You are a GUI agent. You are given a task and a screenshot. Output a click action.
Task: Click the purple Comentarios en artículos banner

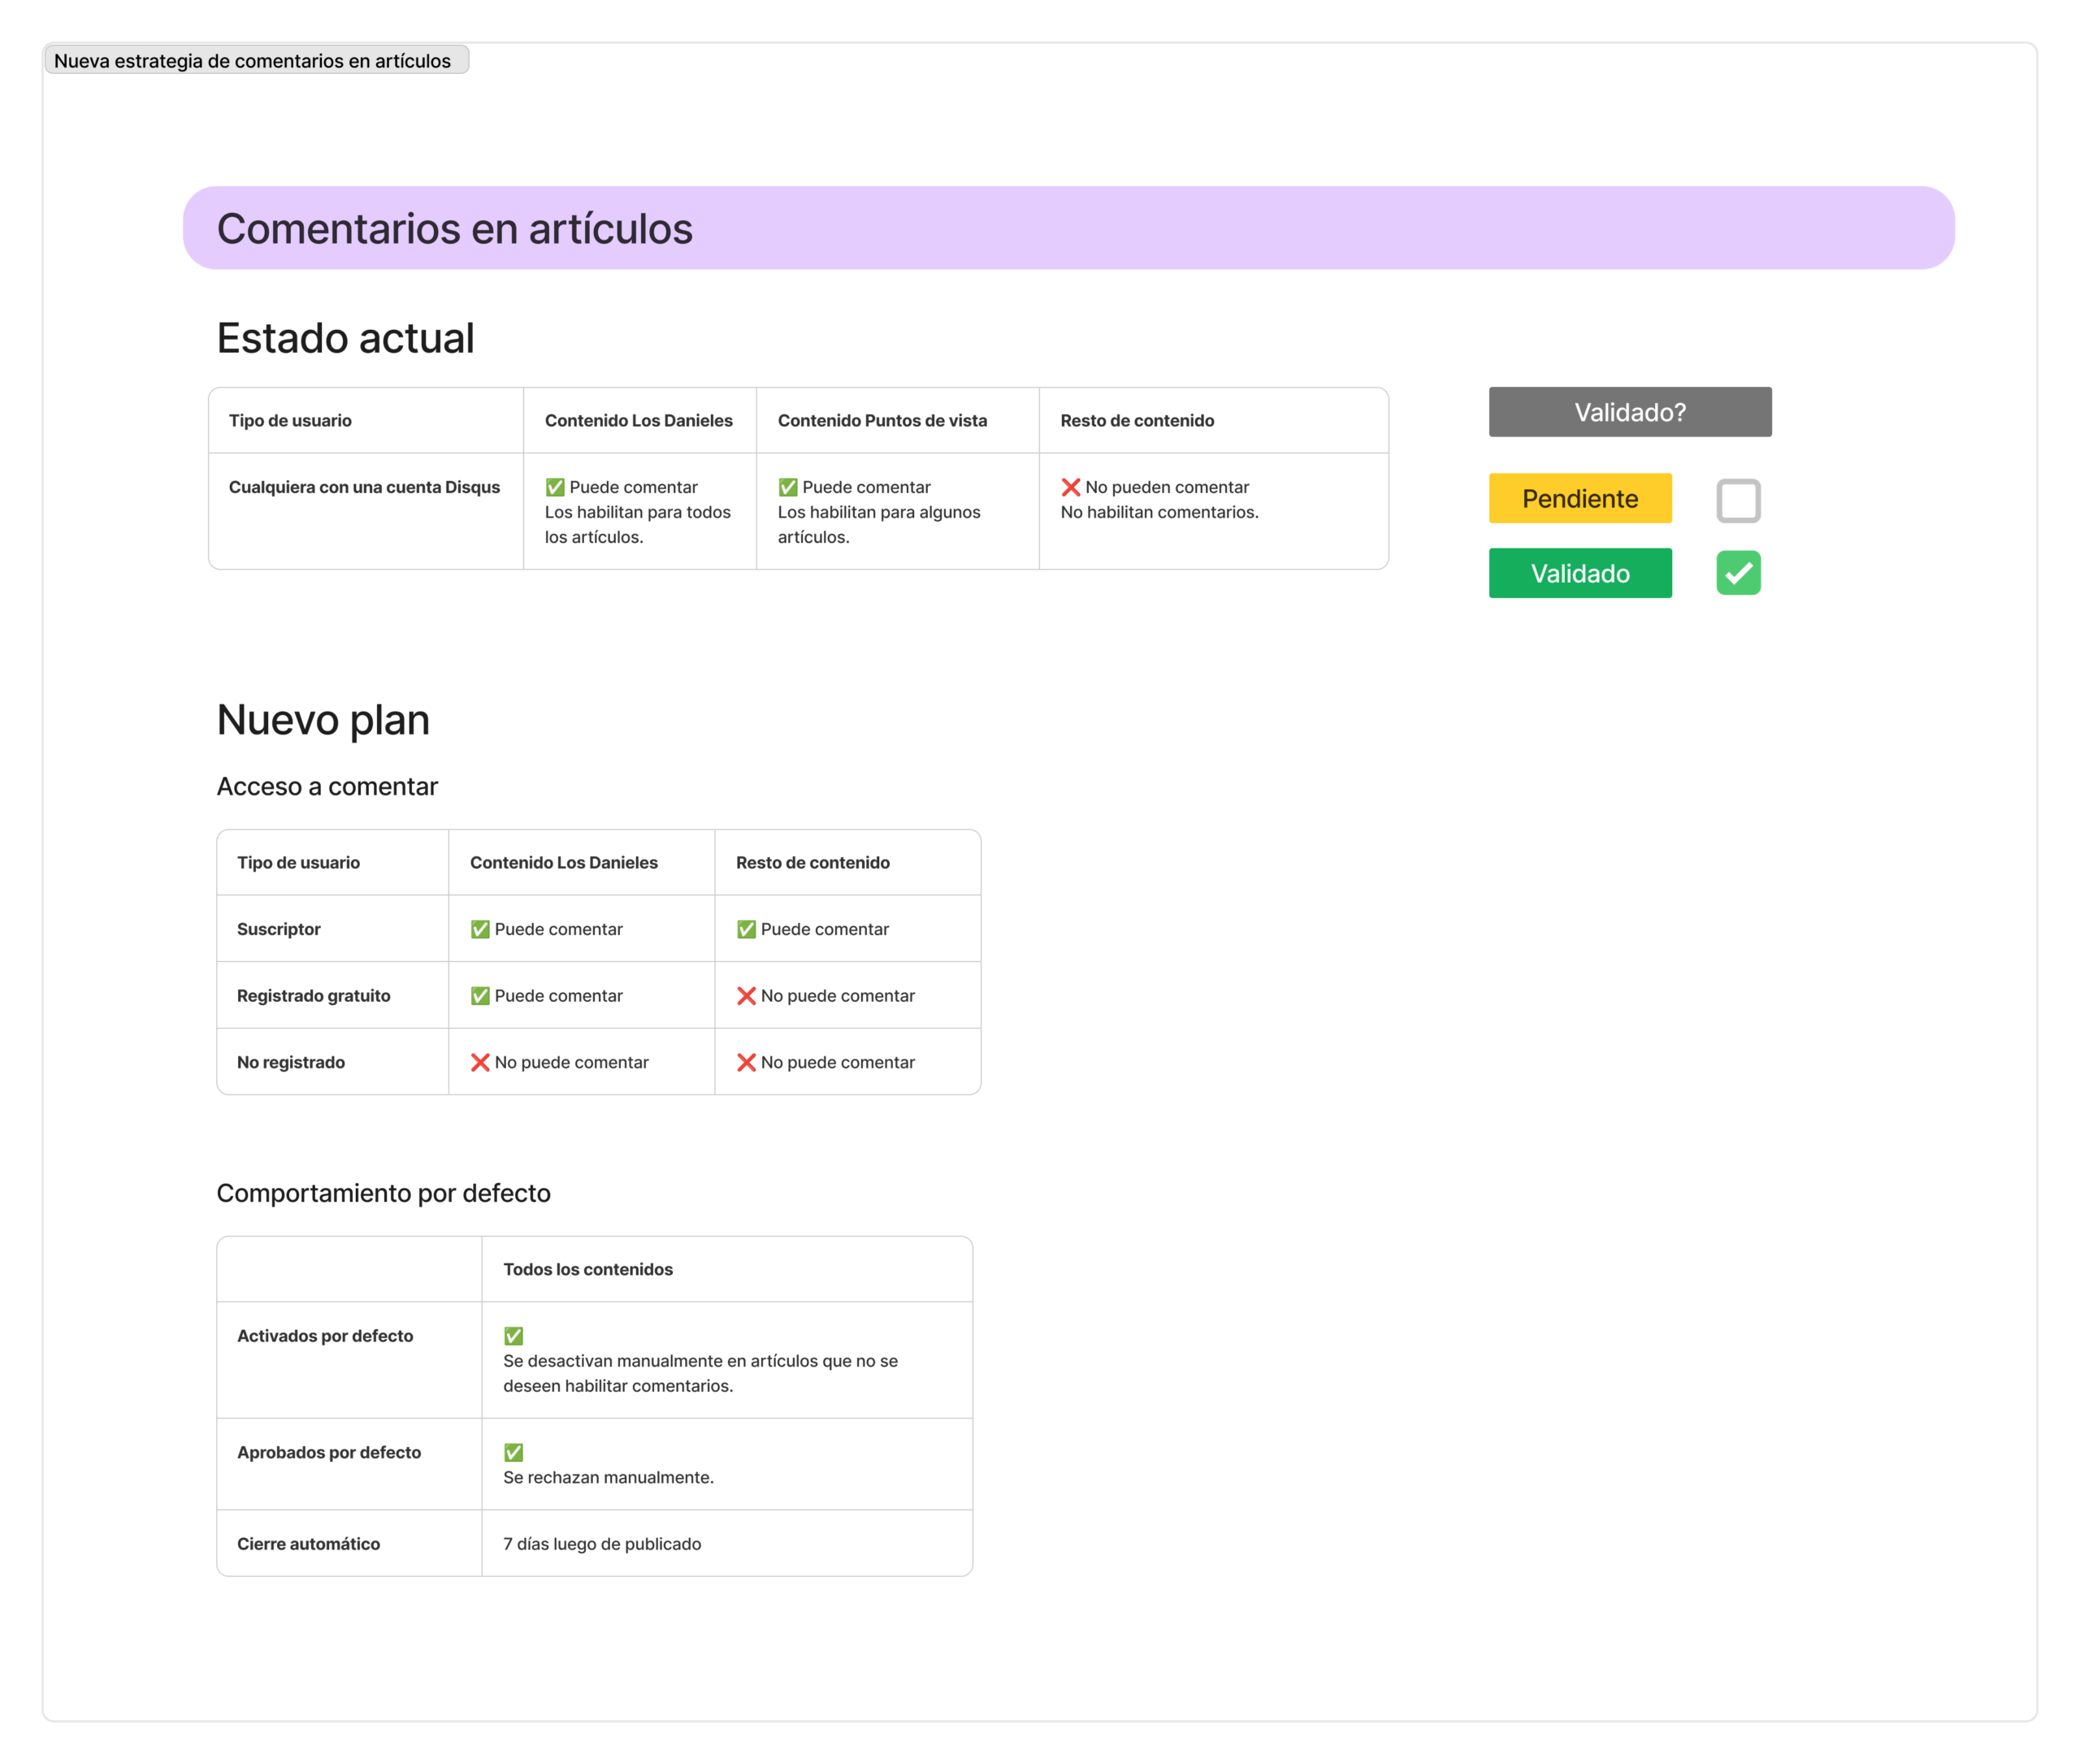pyautogui.click(x=1067, y=228)
